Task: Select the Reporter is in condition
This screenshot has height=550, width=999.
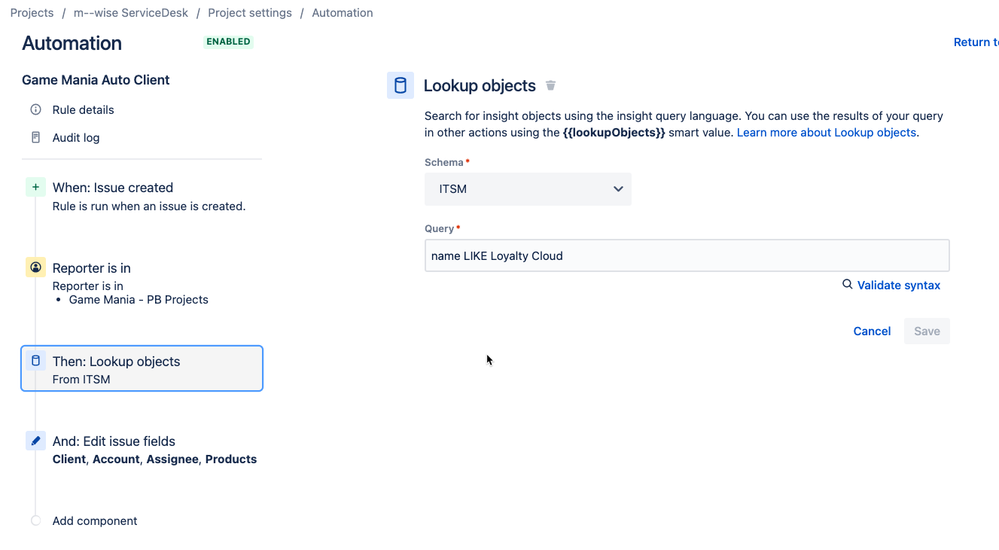Action: (x=141, y=282)
